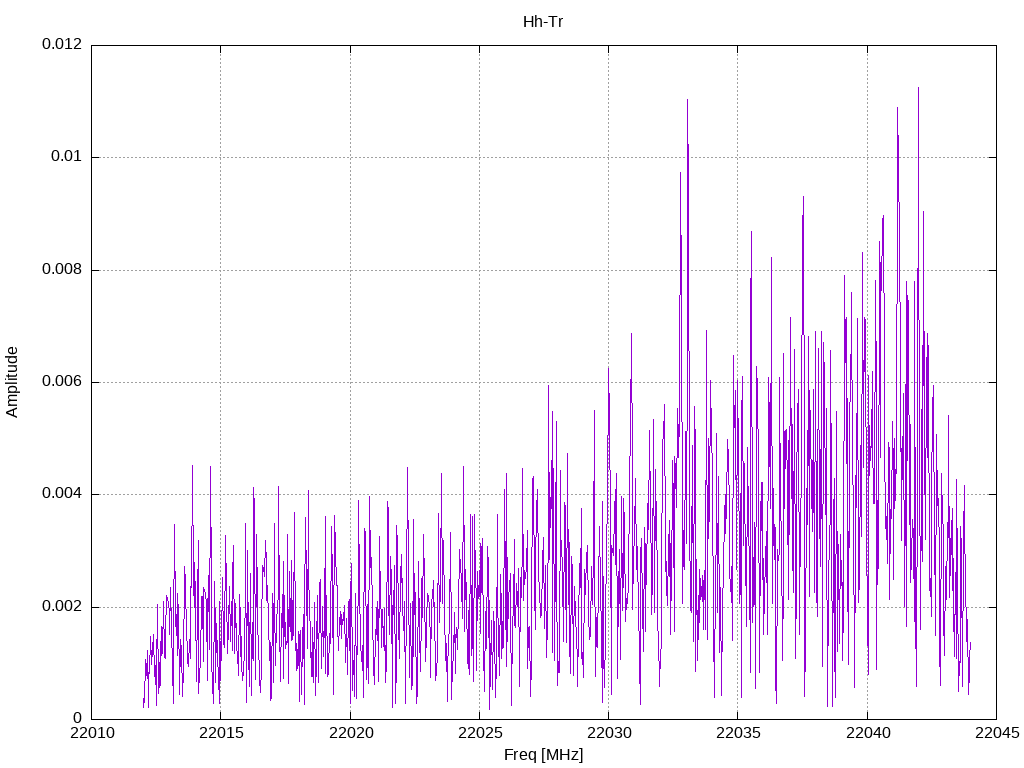Select the x-axis tick label 22035
The height and width of the screenshot is (768, 1024).
[739, 733]
